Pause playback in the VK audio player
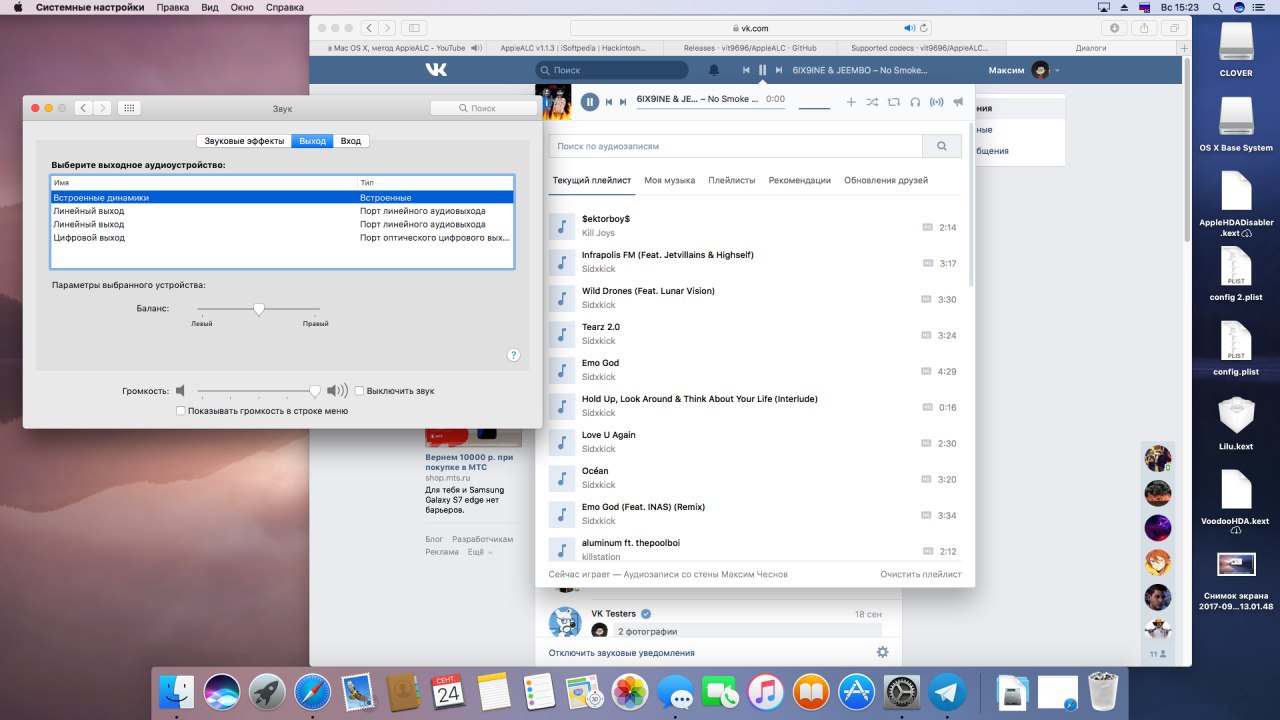Screen dimensions: 1280x720 [590, 101]
